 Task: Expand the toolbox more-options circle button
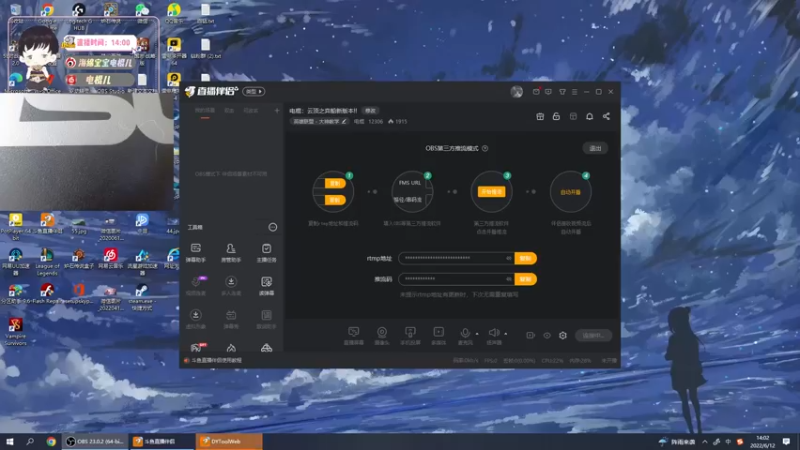273,227
